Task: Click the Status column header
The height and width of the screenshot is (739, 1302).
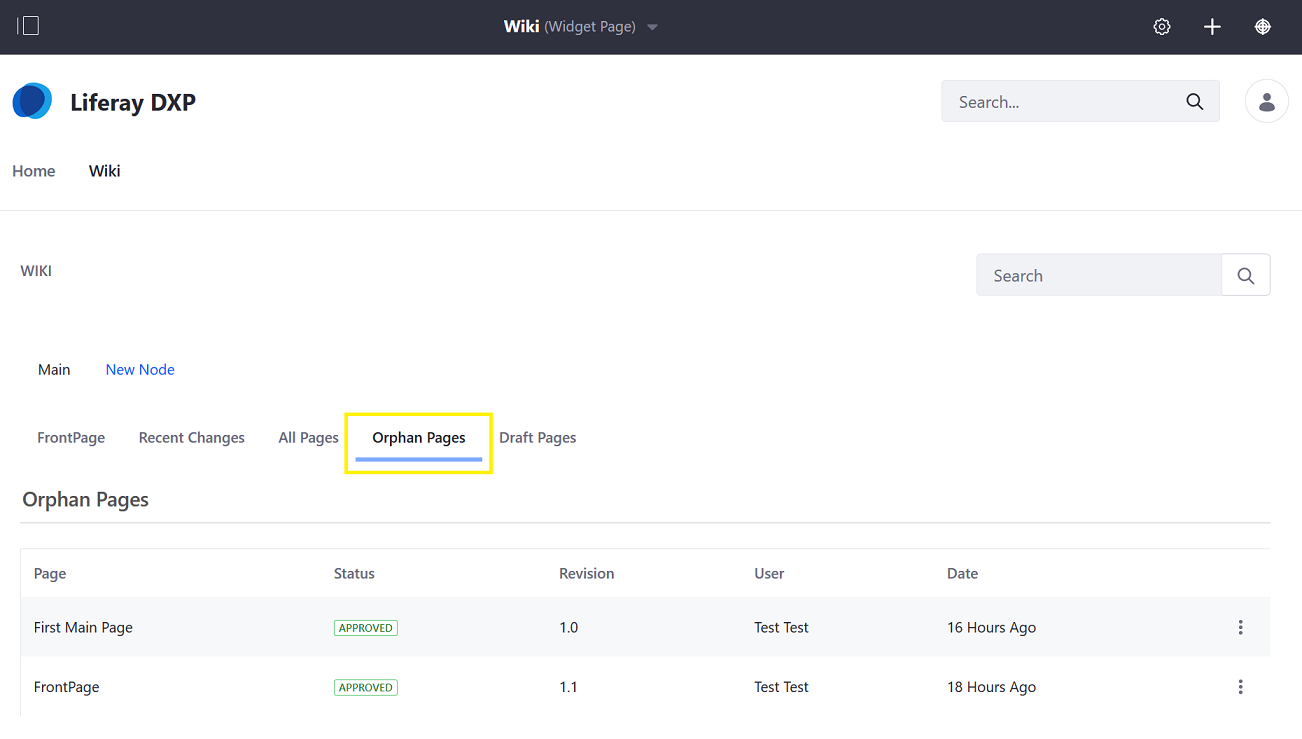Action: 354,574
